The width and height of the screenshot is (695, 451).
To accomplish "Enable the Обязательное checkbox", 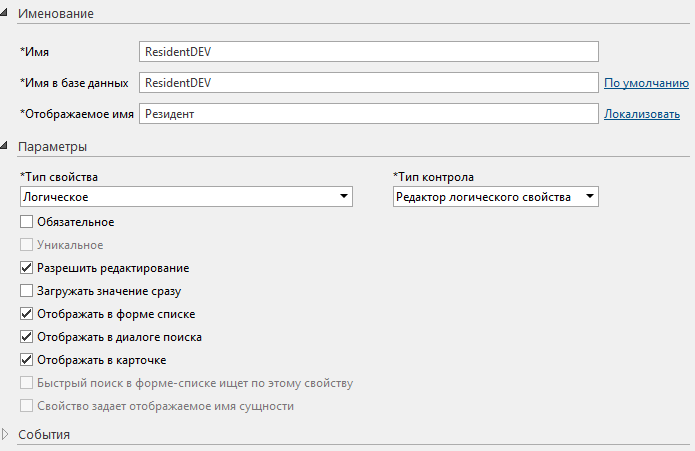I will [27, 222].
